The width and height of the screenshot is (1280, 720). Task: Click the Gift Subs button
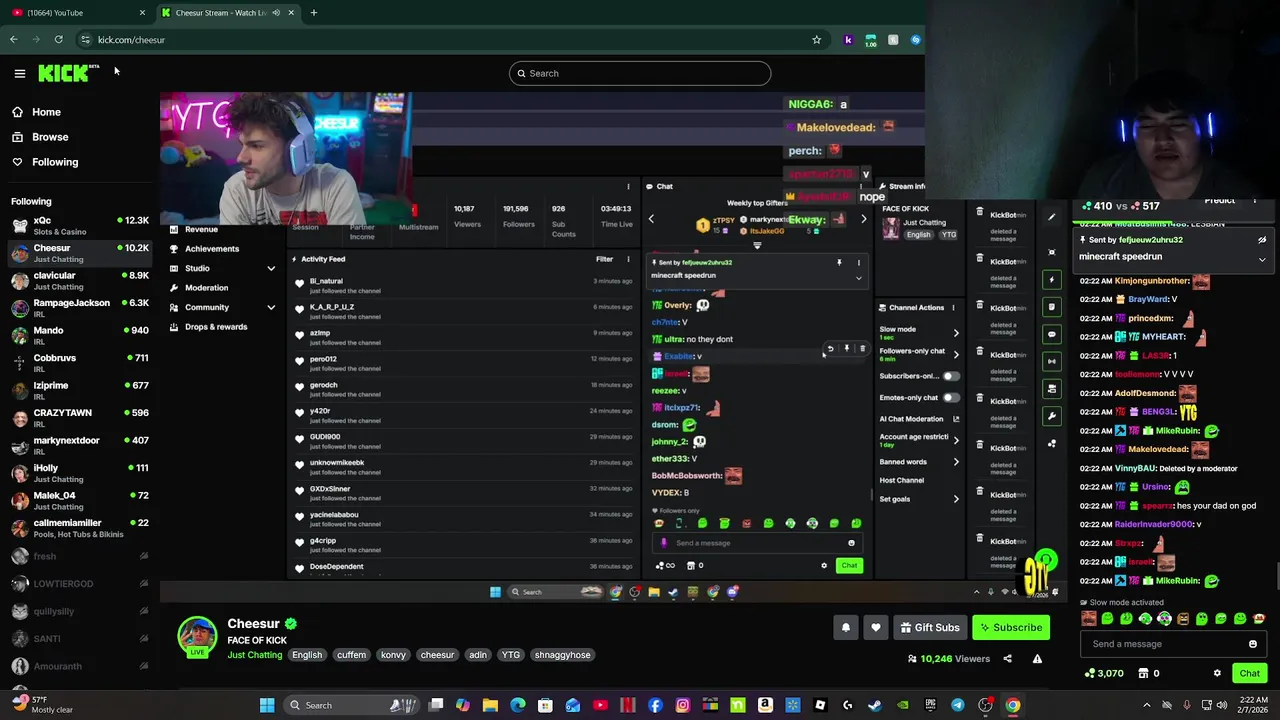click(929, 627)
